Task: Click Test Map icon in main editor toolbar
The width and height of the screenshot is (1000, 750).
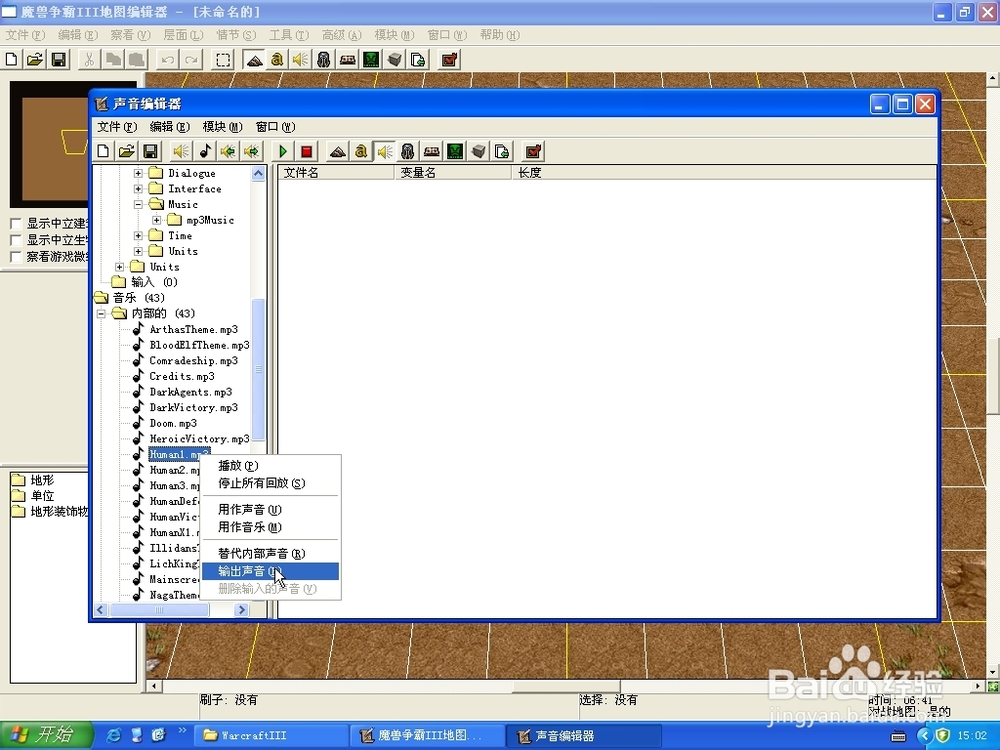Action: (x=450, y=60)
